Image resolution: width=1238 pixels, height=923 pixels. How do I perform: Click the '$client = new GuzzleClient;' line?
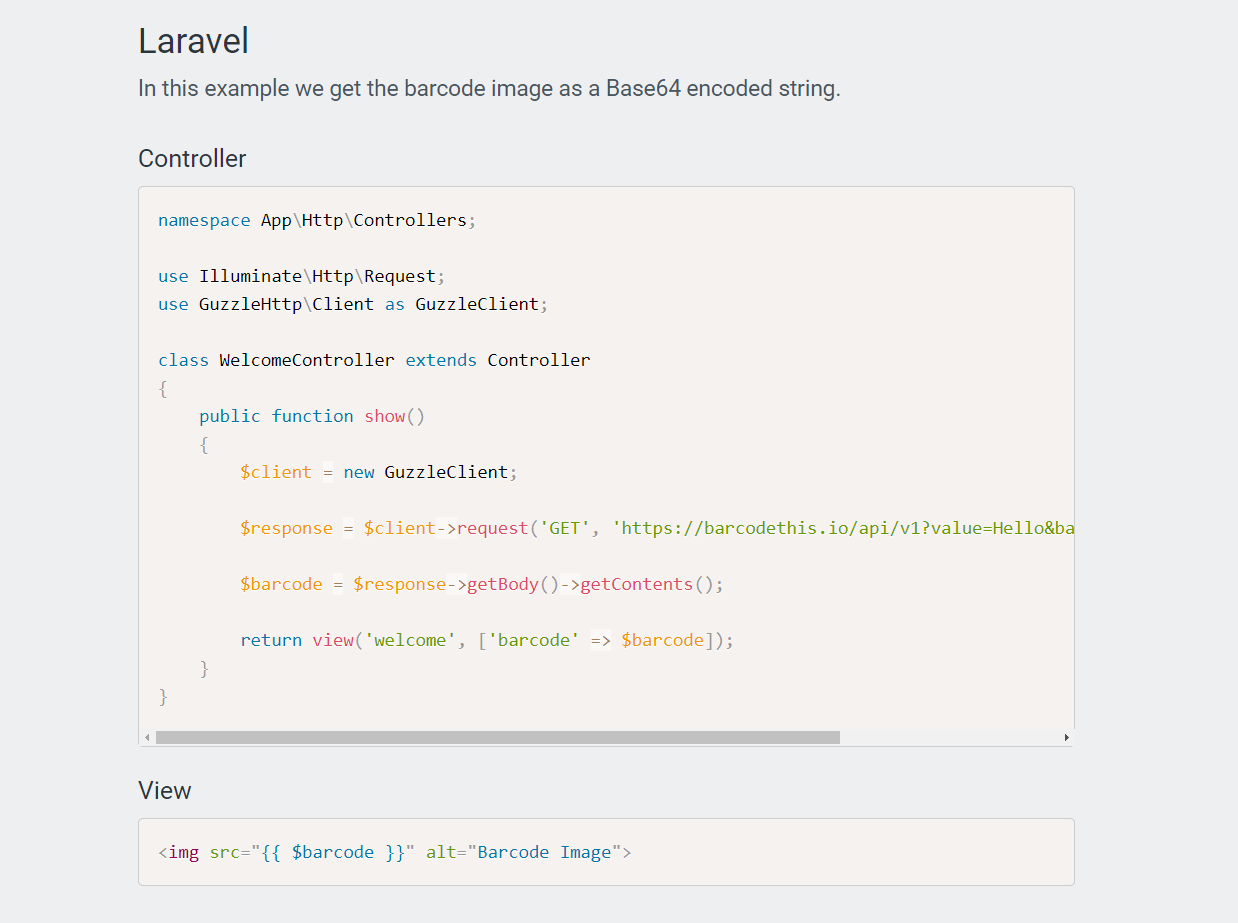[379, 472]
